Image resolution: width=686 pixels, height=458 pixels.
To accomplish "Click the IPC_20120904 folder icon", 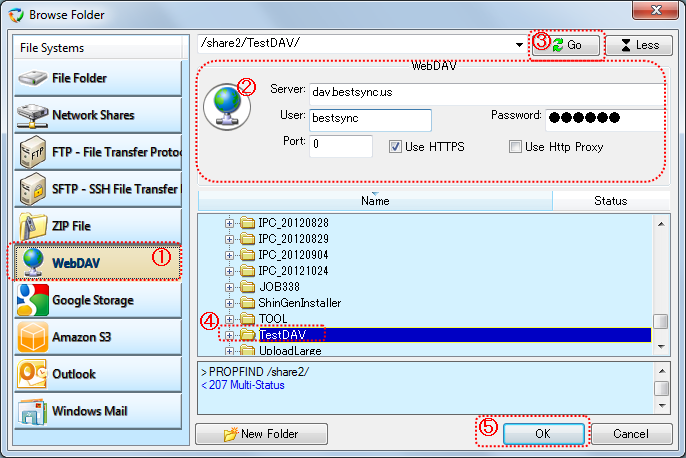I will tap(248, 255).
